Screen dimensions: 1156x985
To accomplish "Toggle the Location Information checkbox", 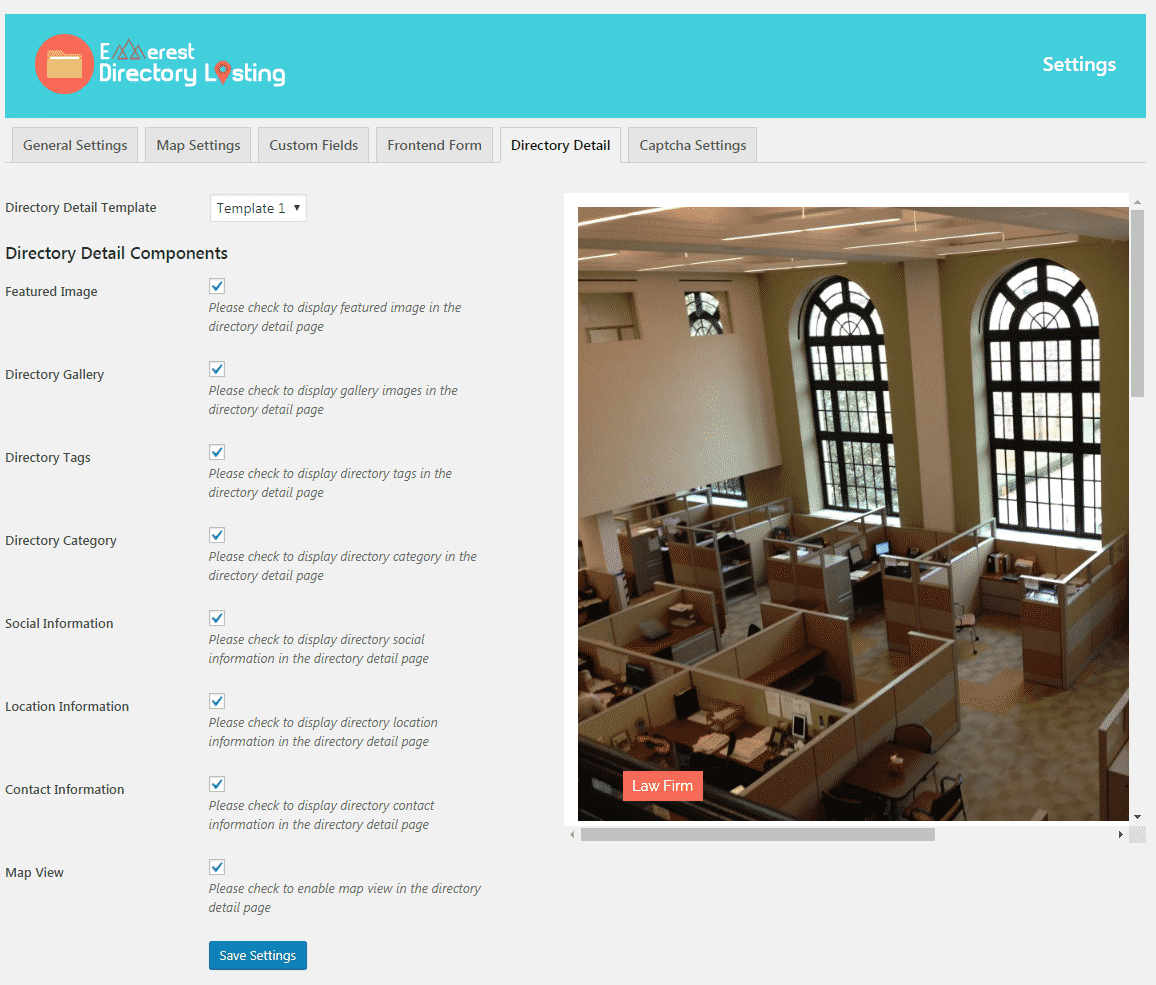I will [217, 701].
